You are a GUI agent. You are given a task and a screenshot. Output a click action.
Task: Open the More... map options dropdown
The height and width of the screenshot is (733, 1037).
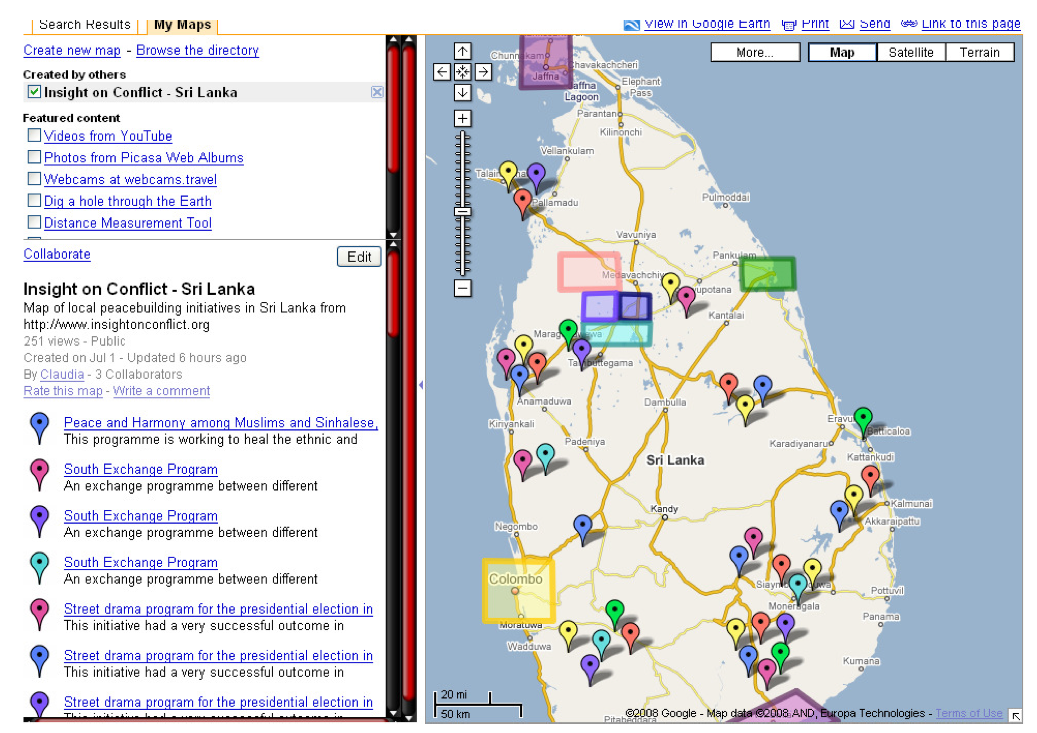755,53
